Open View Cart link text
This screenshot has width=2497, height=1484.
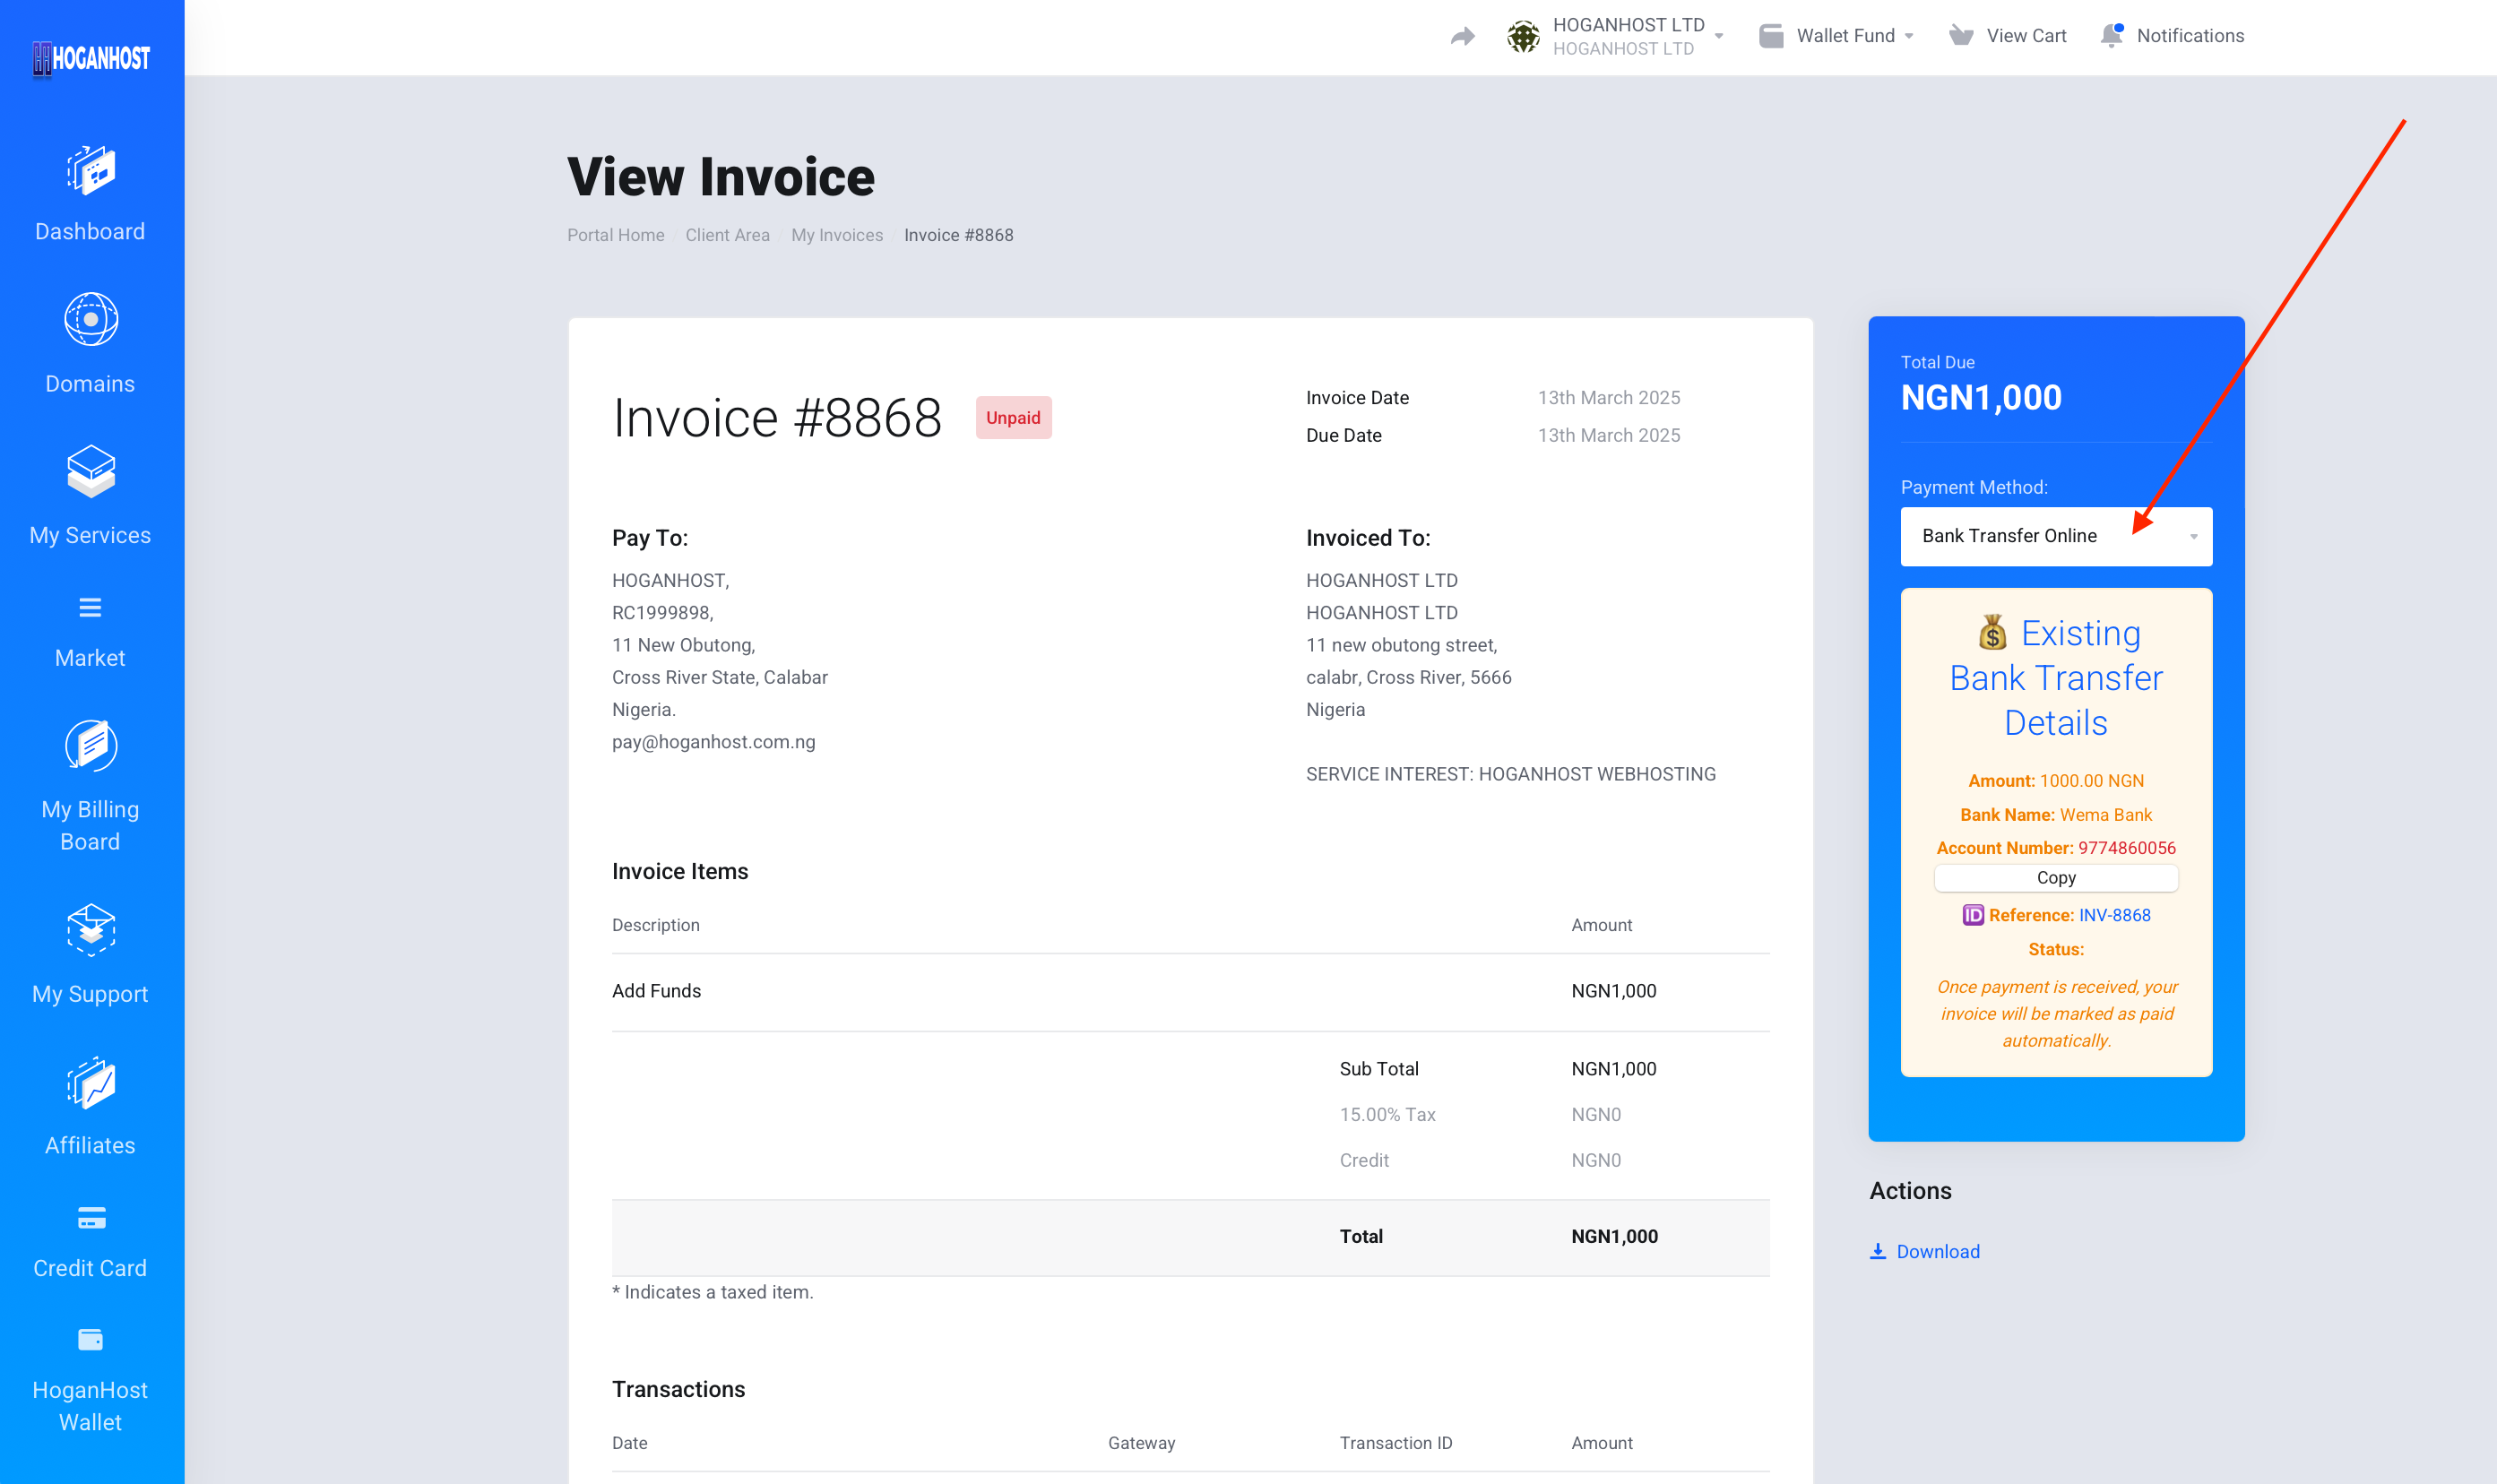(2026, 36)
